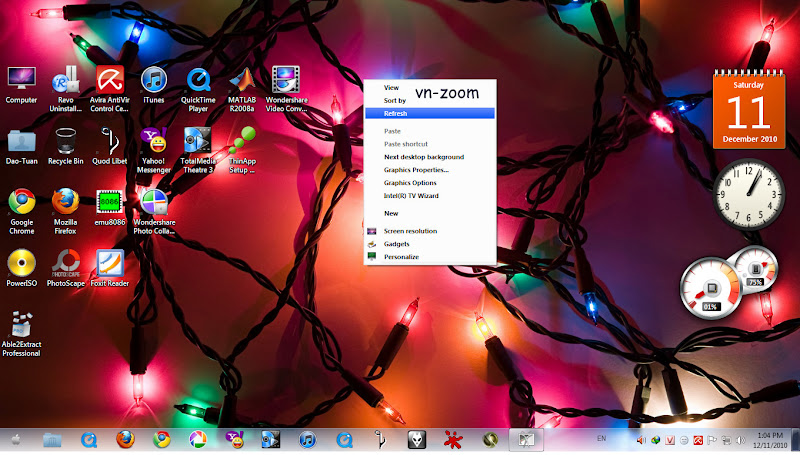Screen dimensions: 800x455
Task: Select the Dao-Tuan user folder icon
Action: coord(21,147)
